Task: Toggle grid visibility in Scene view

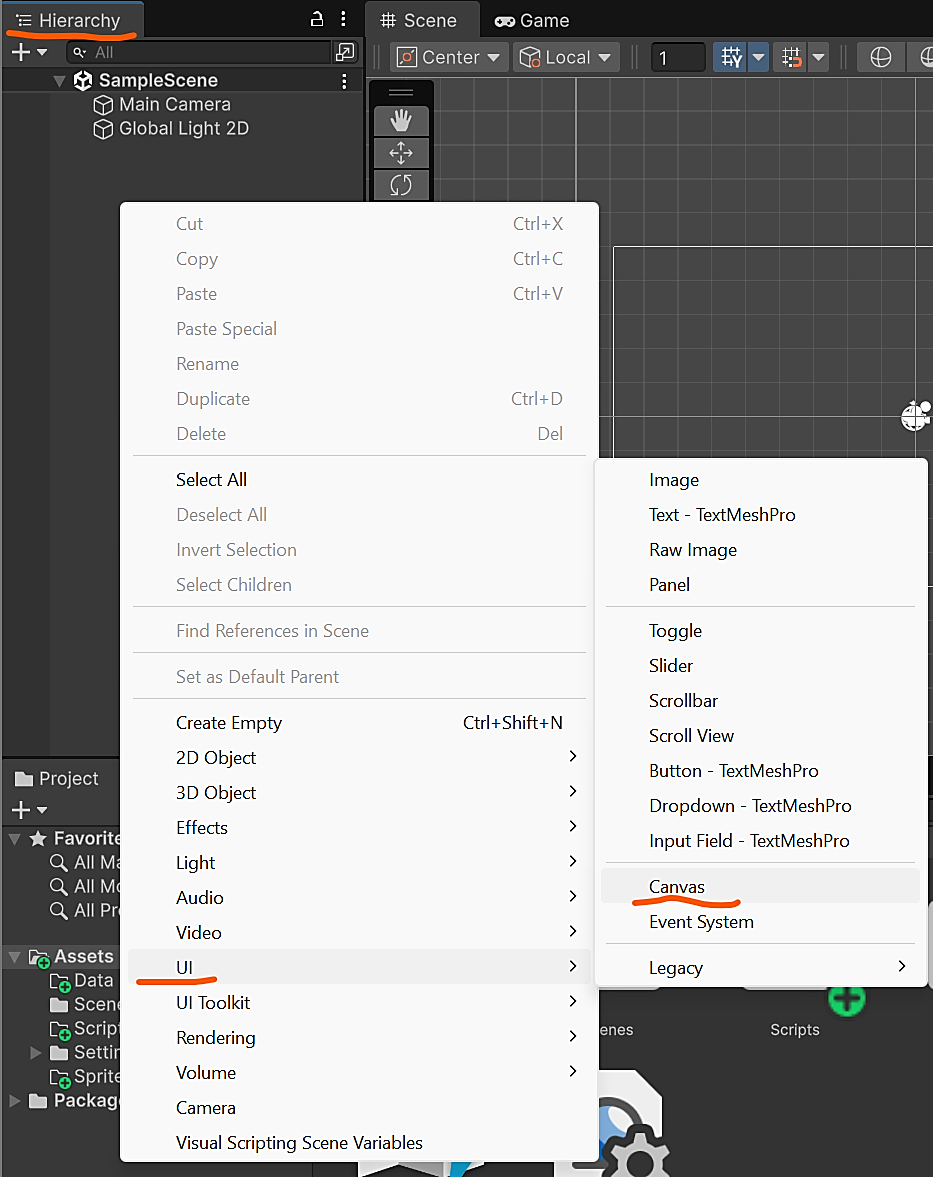Action: 731,58
